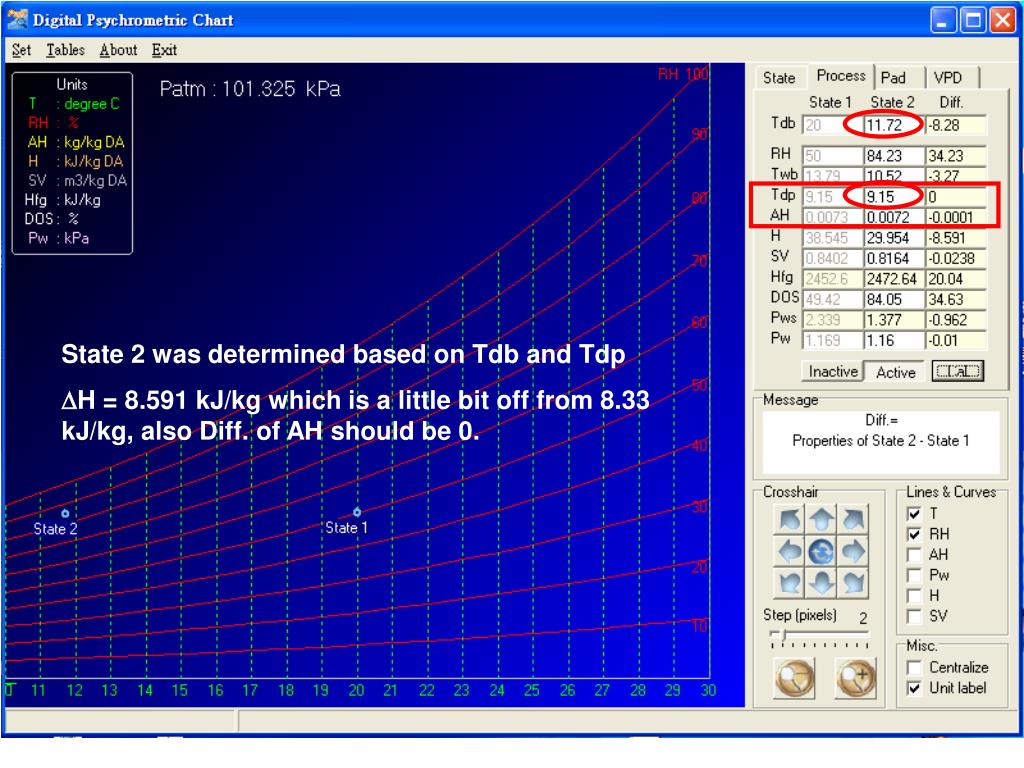Click the State 2 point on chart
The image size is (1024, 768).
[65, 513]
